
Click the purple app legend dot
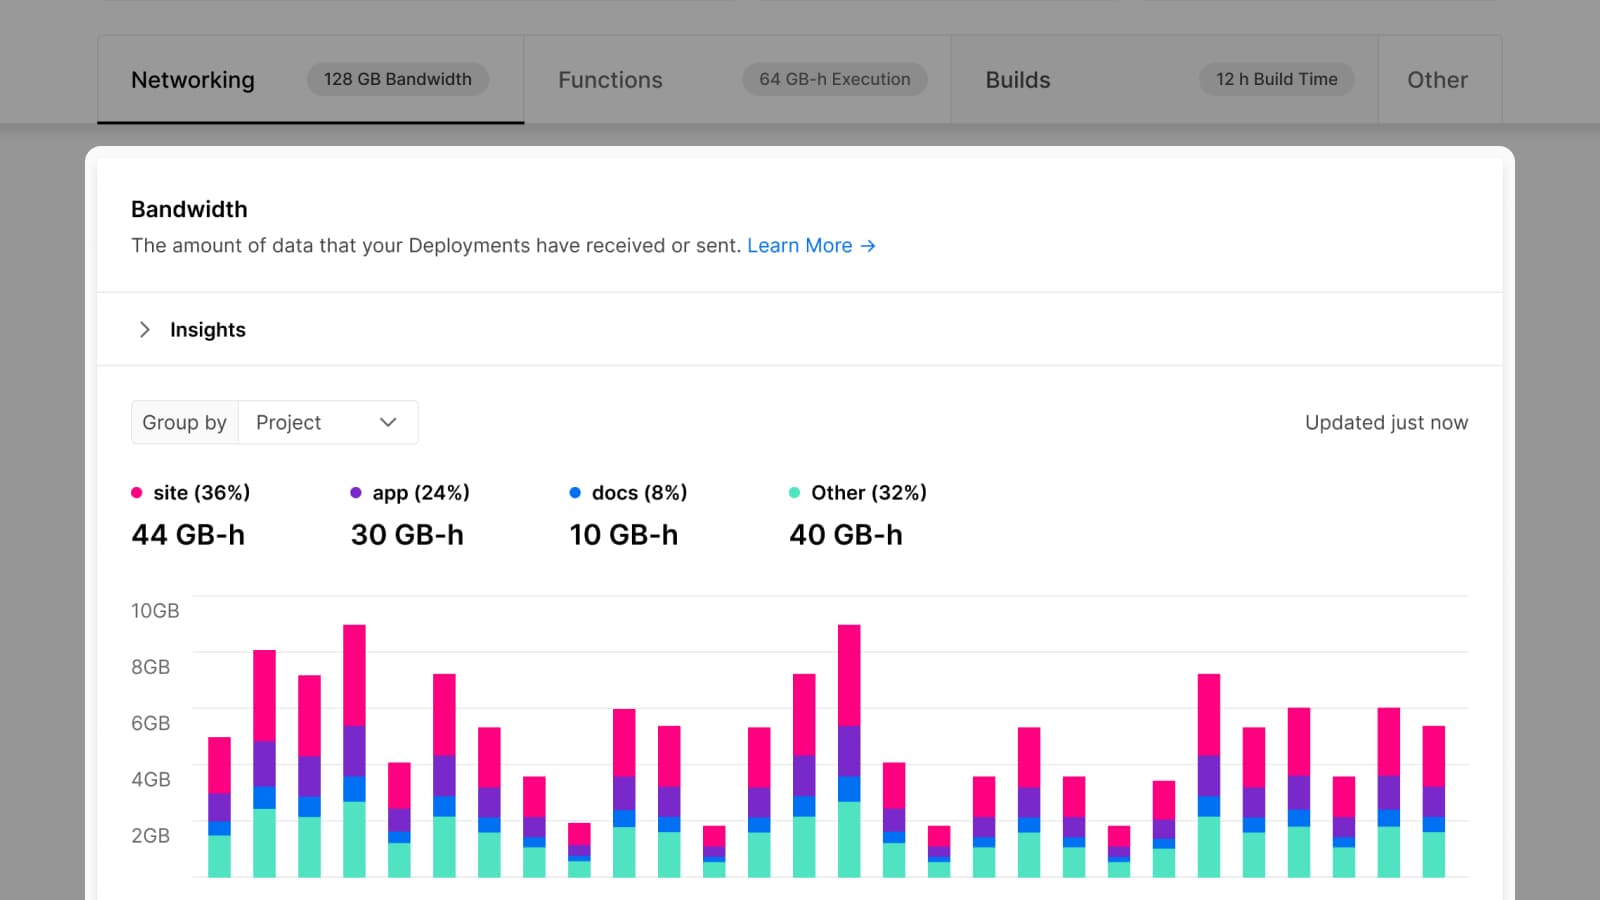coord(356,493)
